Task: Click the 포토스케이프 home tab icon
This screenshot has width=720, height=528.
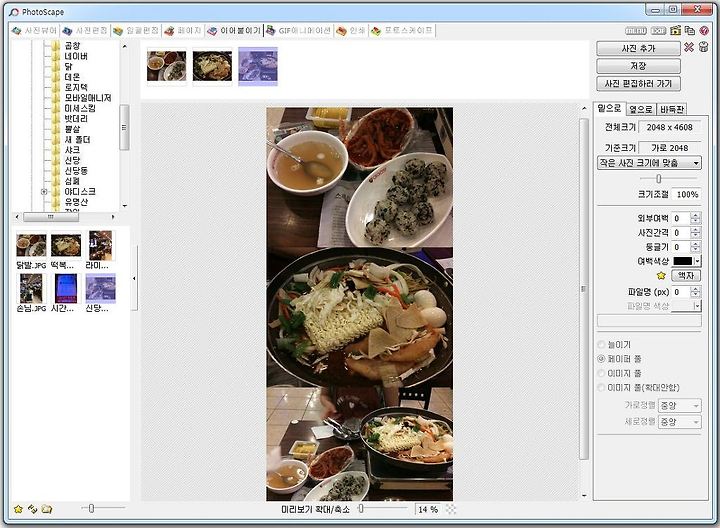Action: [376, 31]
